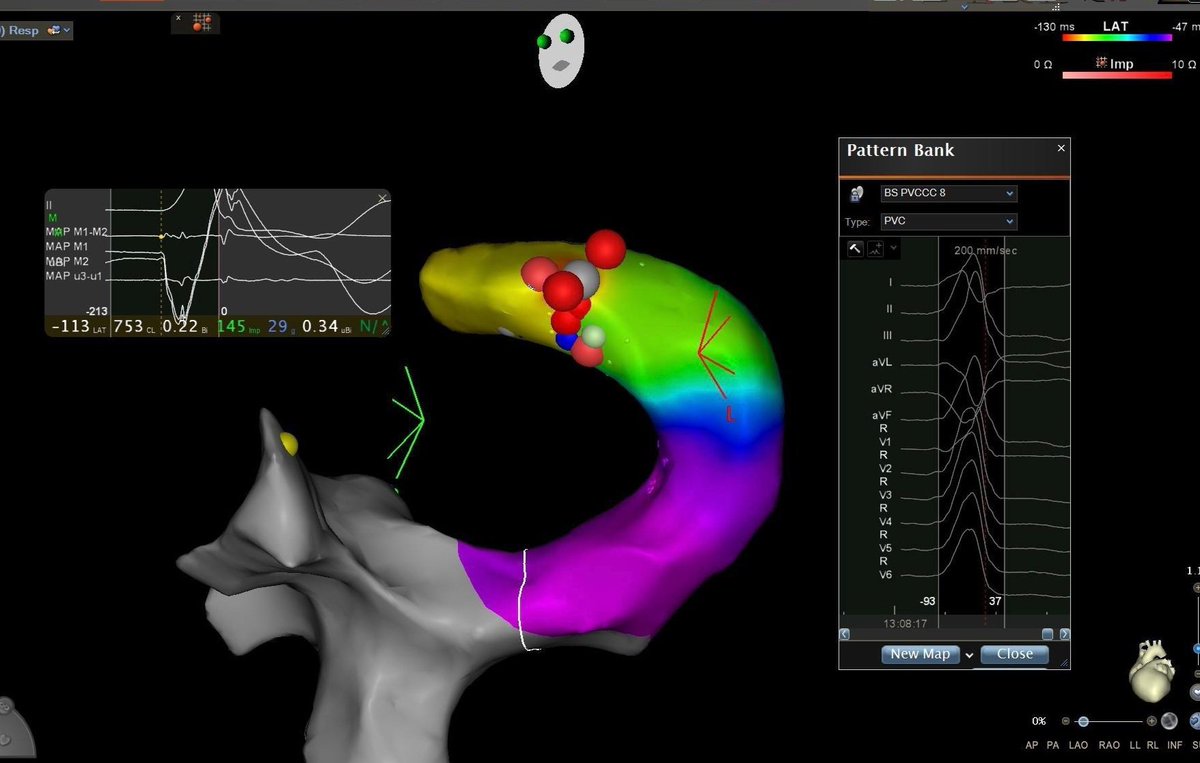This screenshot has width=1200, height=763.
Task: Click the aVF lead label in Pattern Bank
Action: [x=881, y=414]
